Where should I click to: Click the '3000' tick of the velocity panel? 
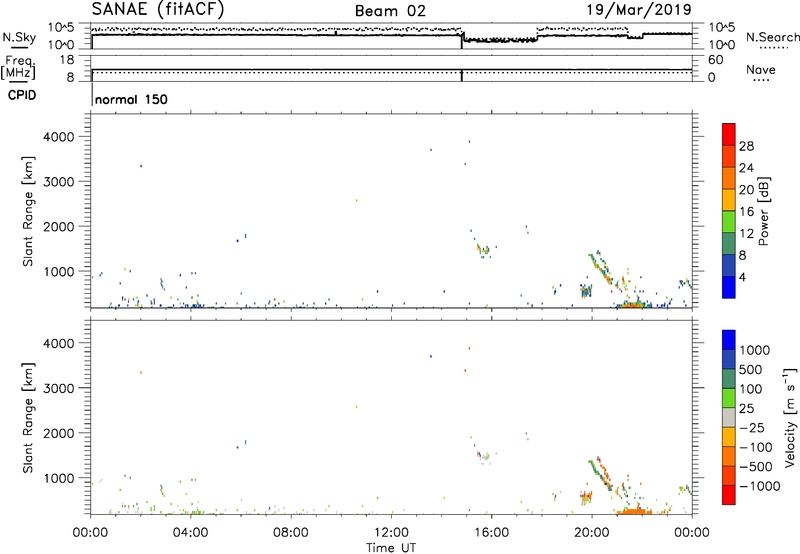pos(59,388)
